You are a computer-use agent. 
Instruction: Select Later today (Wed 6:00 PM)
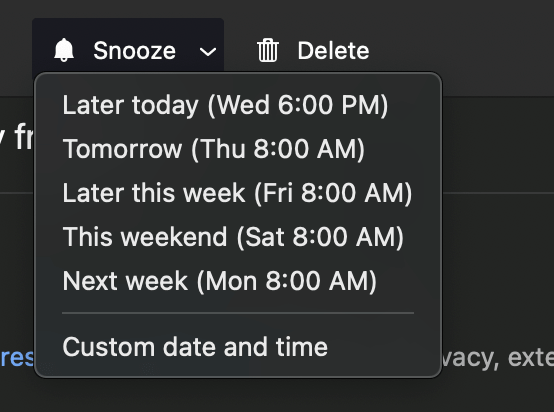point(238,105)
